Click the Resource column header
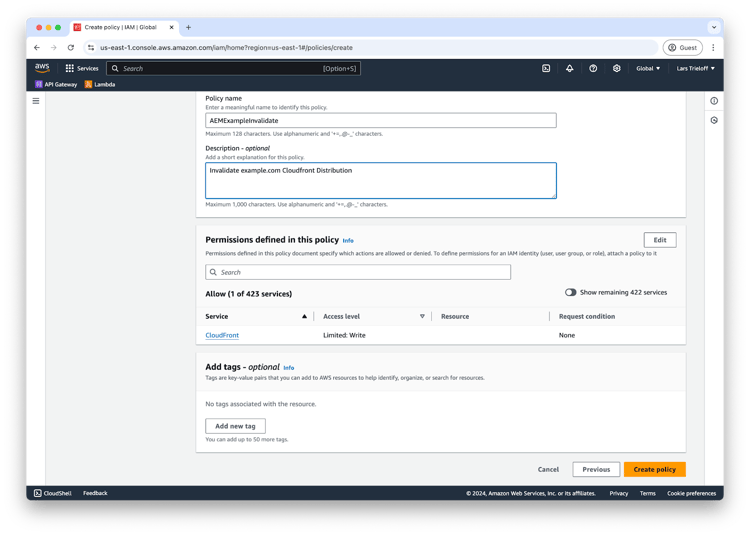750x535 pixels. click(455, 316)
